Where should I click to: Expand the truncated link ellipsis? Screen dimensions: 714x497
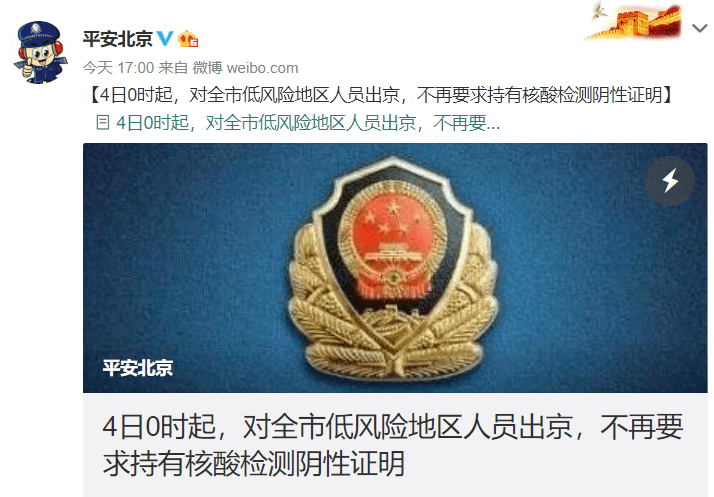point(493,124)
